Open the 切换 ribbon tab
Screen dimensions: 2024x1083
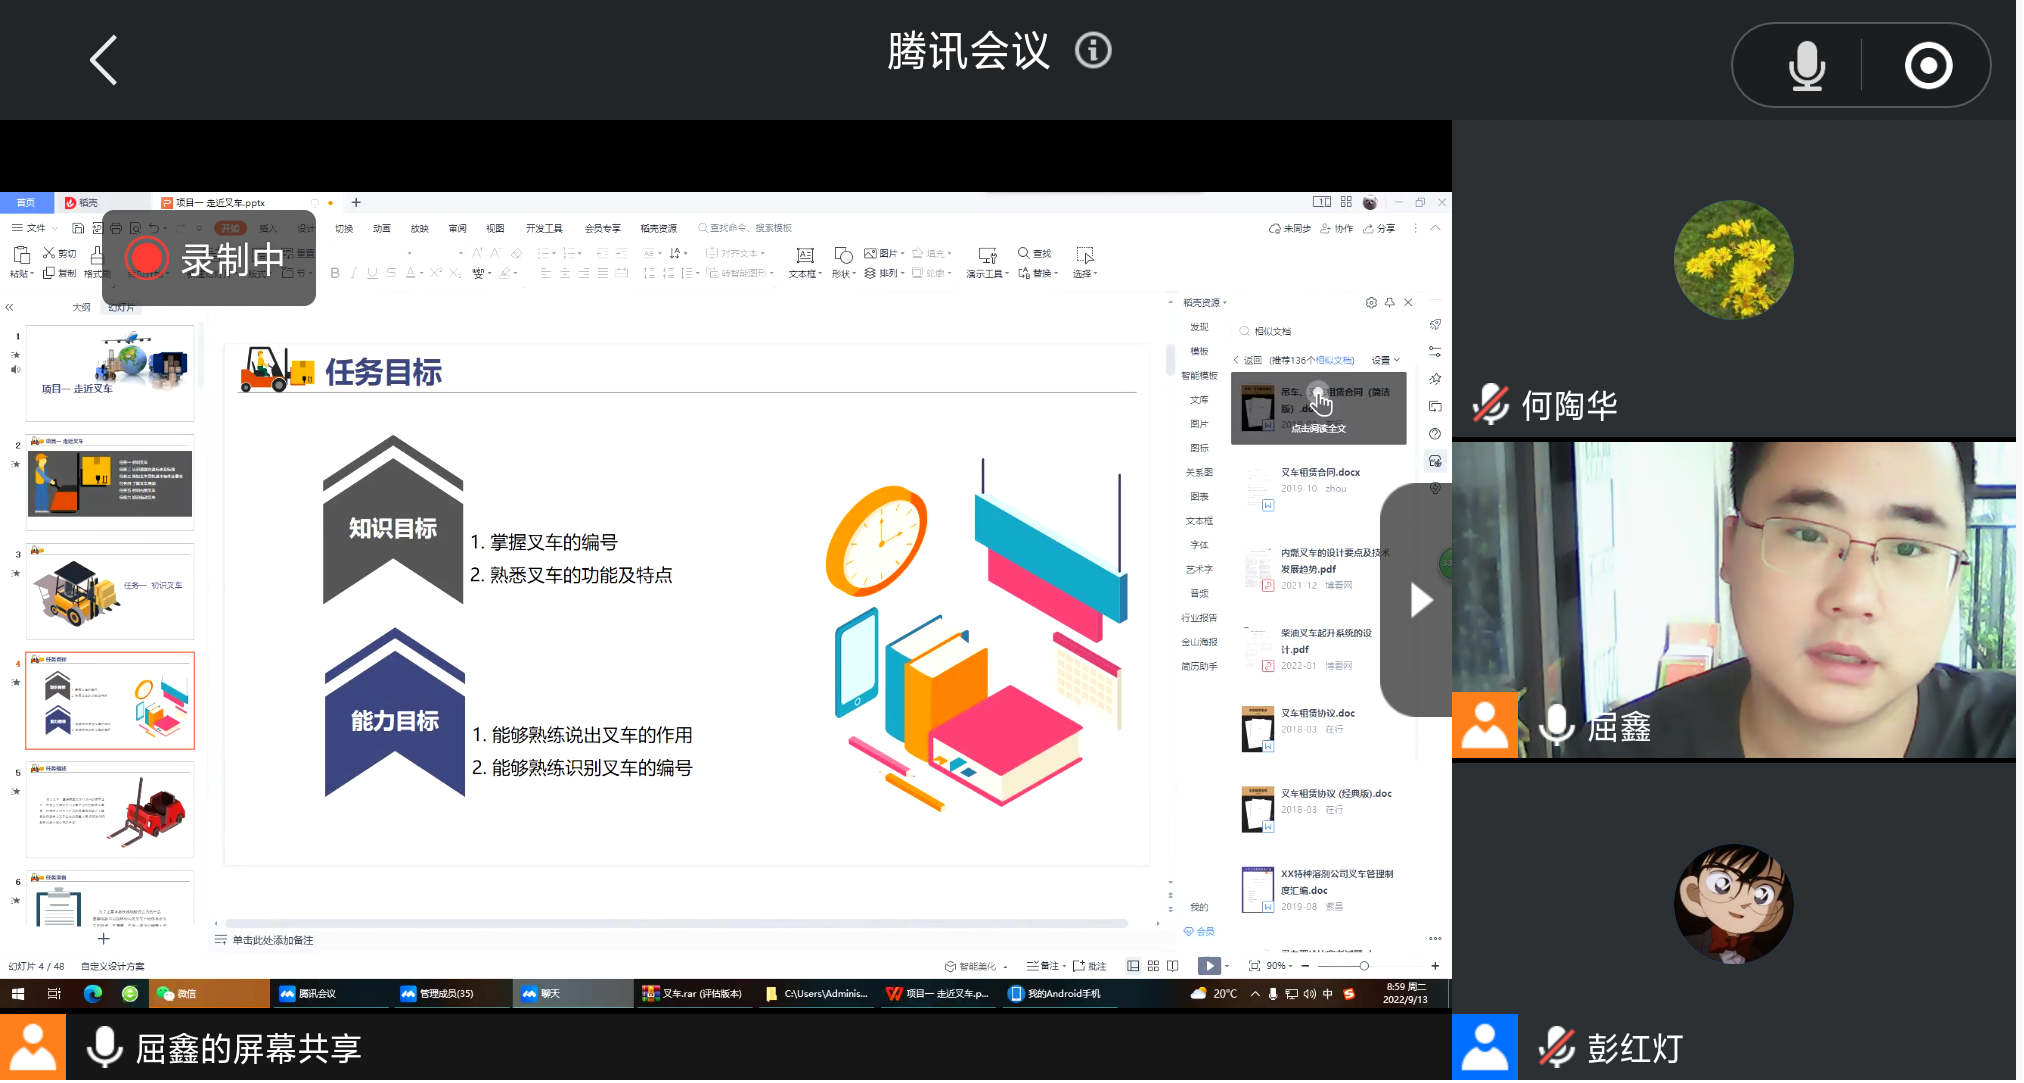[x=344, y=228]
